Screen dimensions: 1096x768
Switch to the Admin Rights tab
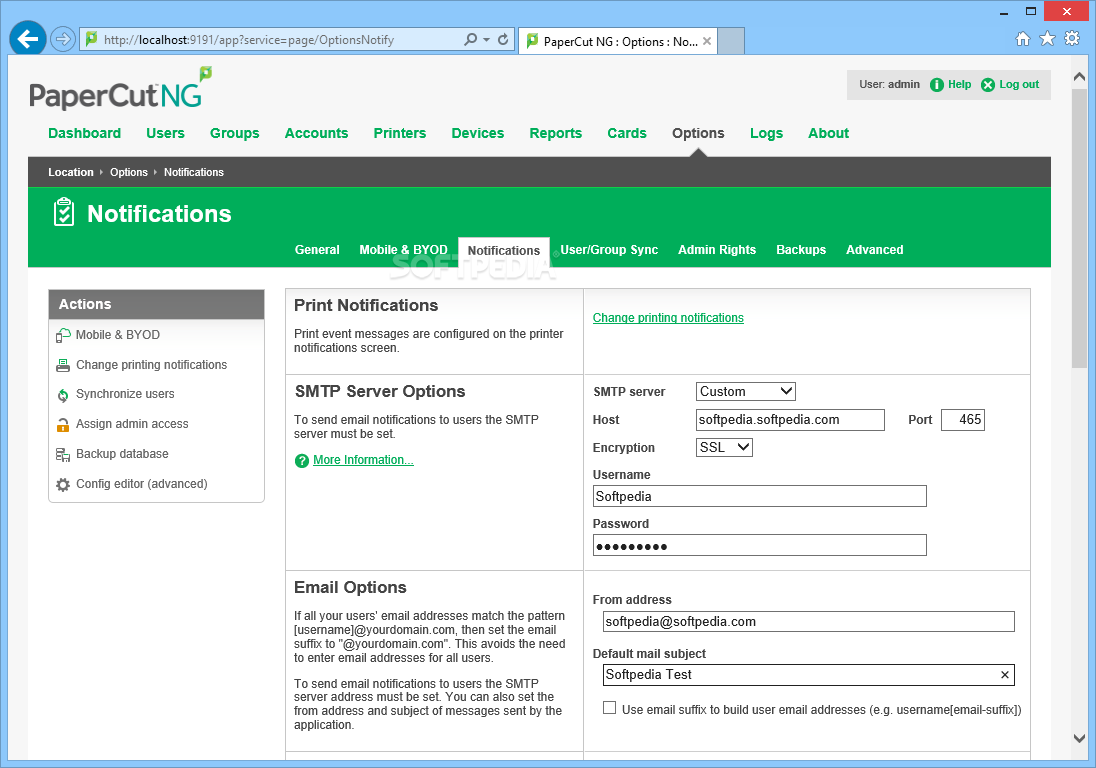(716, 249)
